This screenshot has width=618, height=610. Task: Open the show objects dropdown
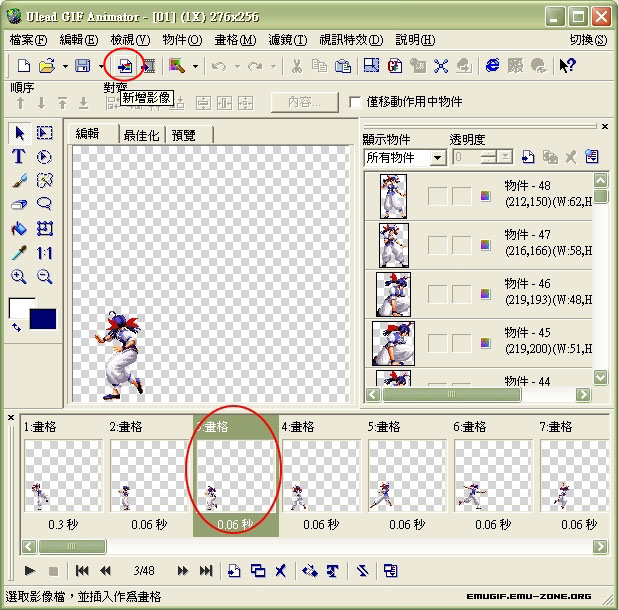coord(437,158)
